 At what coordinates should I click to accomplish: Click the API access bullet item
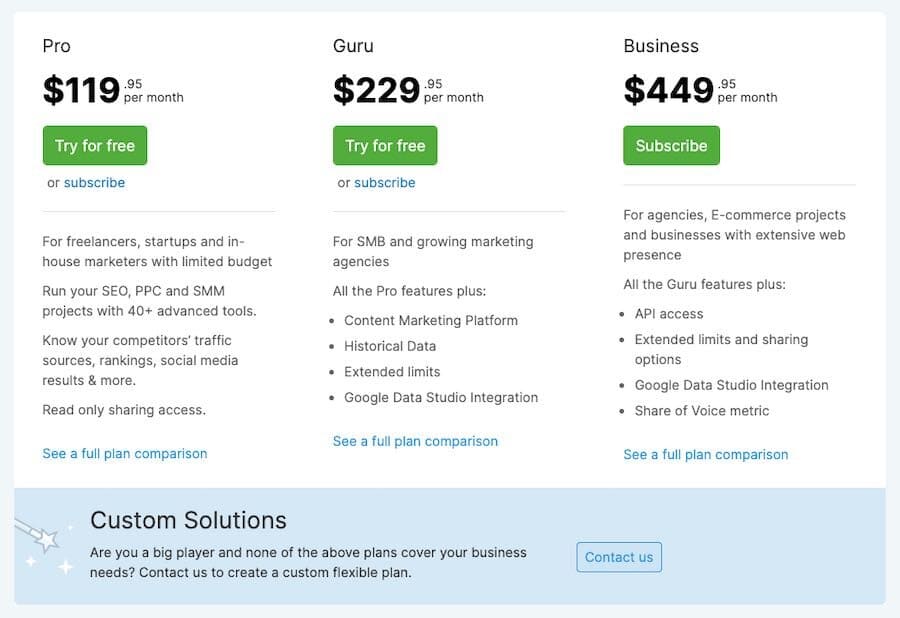(x=669, y=314)
